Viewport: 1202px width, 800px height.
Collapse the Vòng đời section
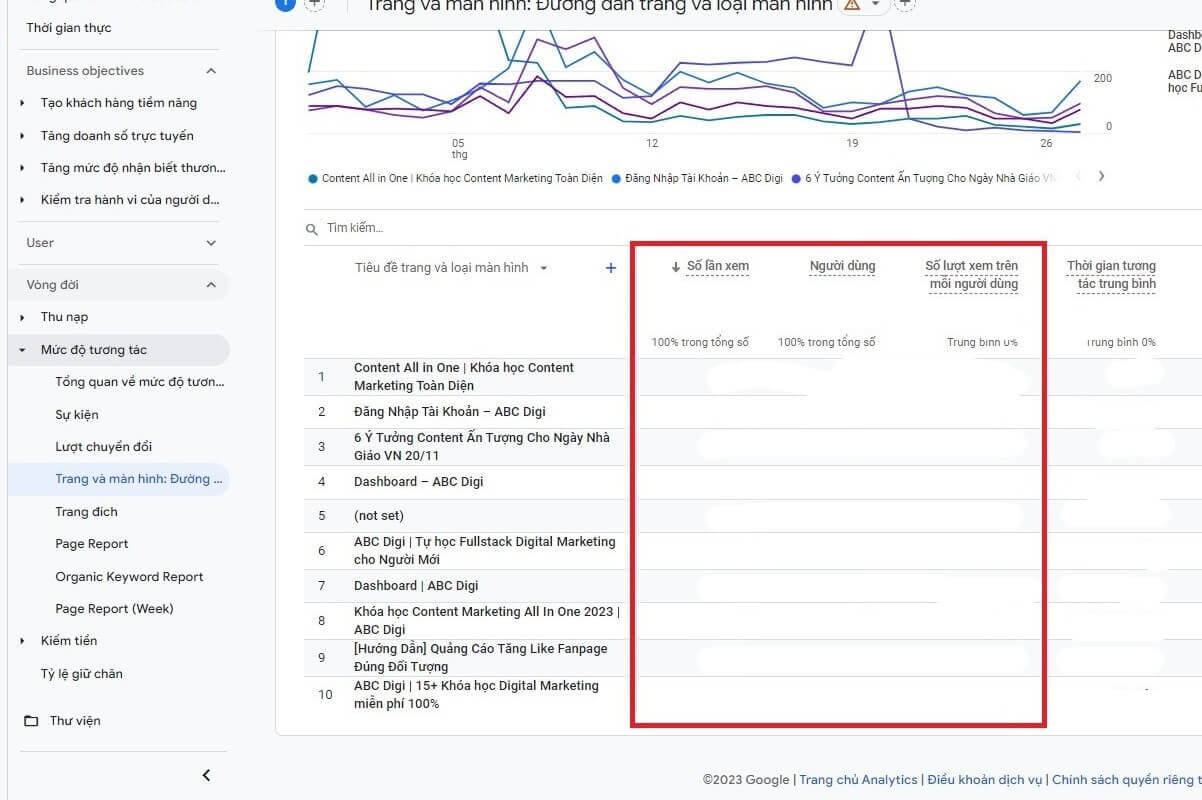pos(211,285)
